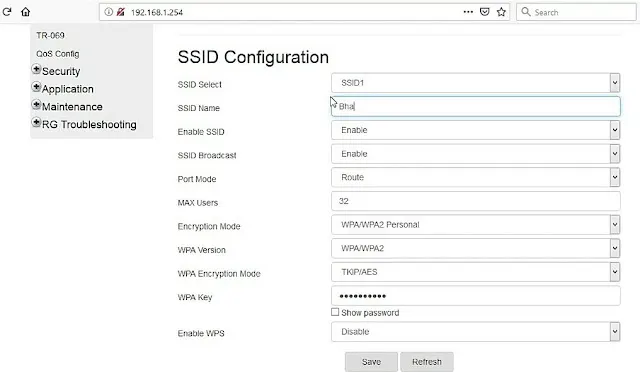Open page actions three-dot menu
The height and width of the screenshot is (372, 640).
tap(468, 12)
